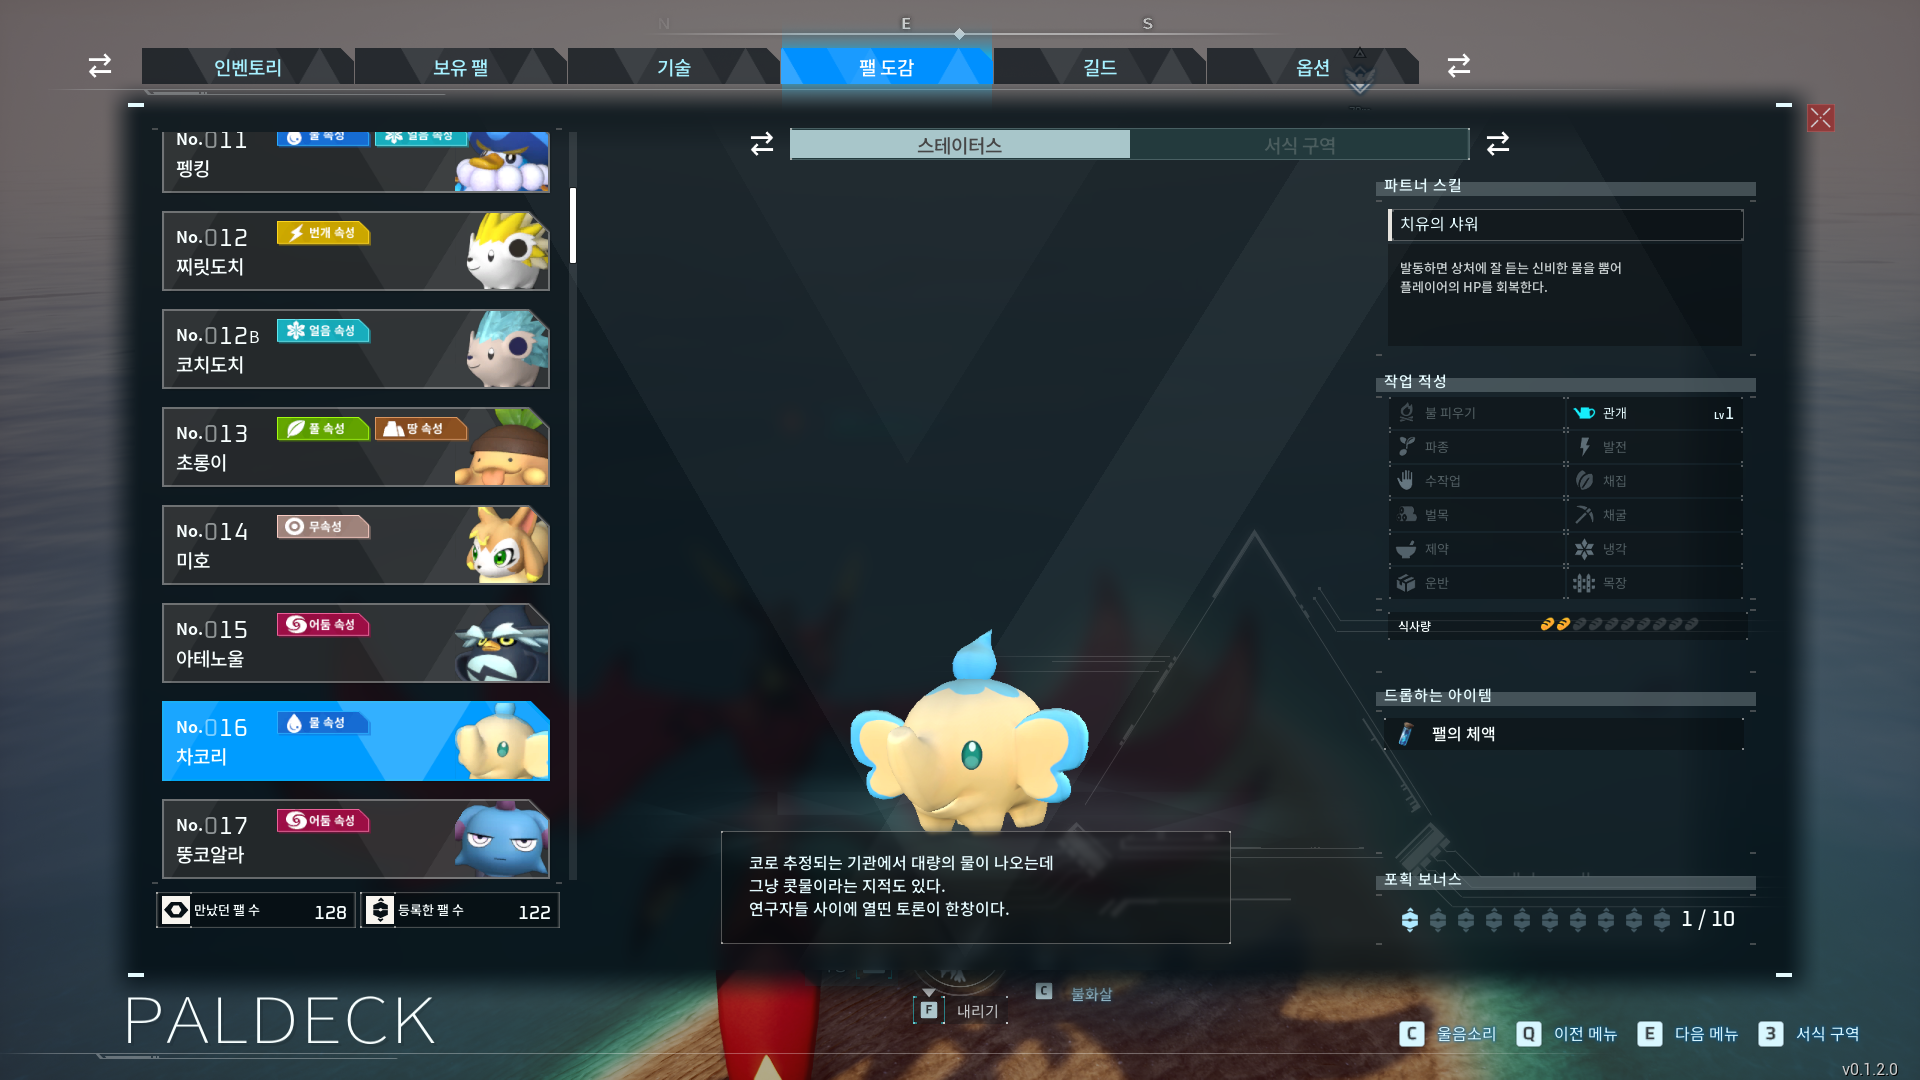Select No.017 뚱코알라 entry
1920x1080 pixels.
[356, 839]
